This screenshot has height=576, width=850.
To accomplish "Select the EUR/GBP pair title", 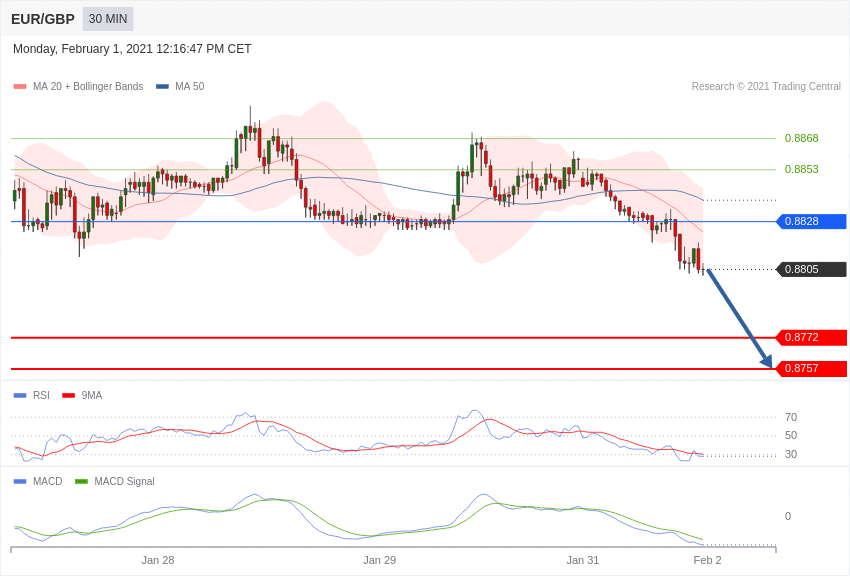I will 43,20.
